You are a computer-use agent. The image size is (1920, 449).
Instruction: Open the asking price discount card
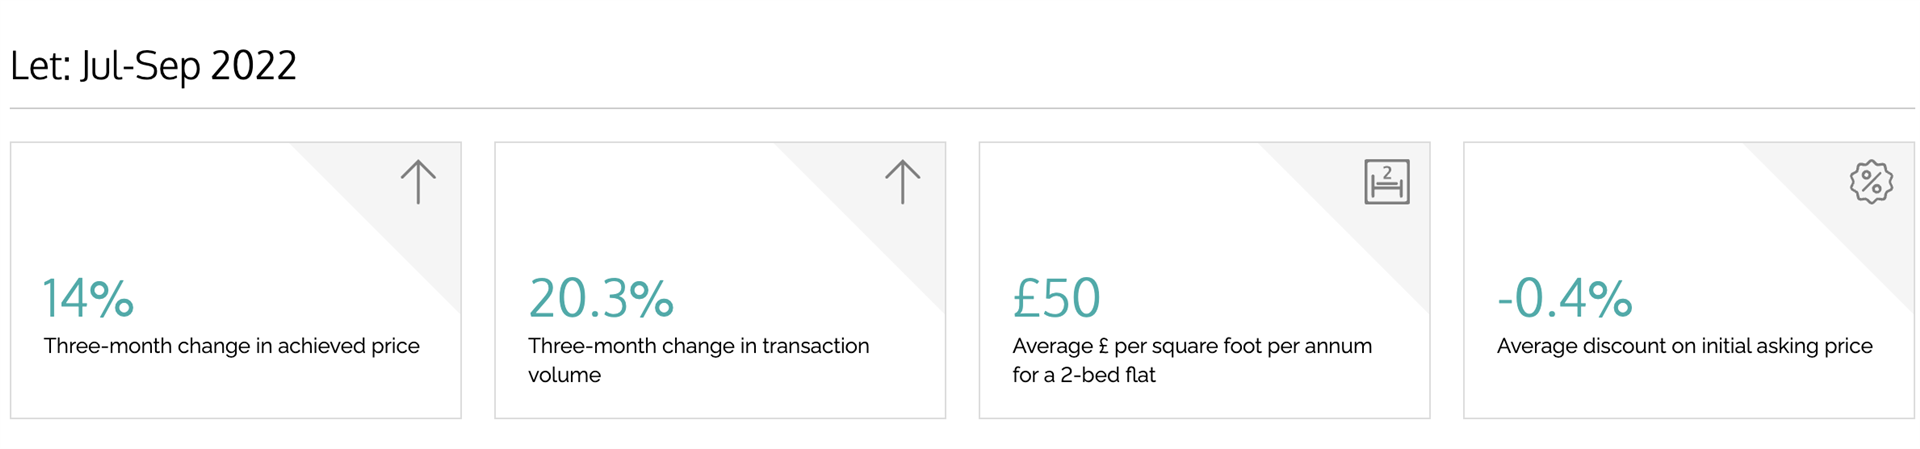(1689, 280)
